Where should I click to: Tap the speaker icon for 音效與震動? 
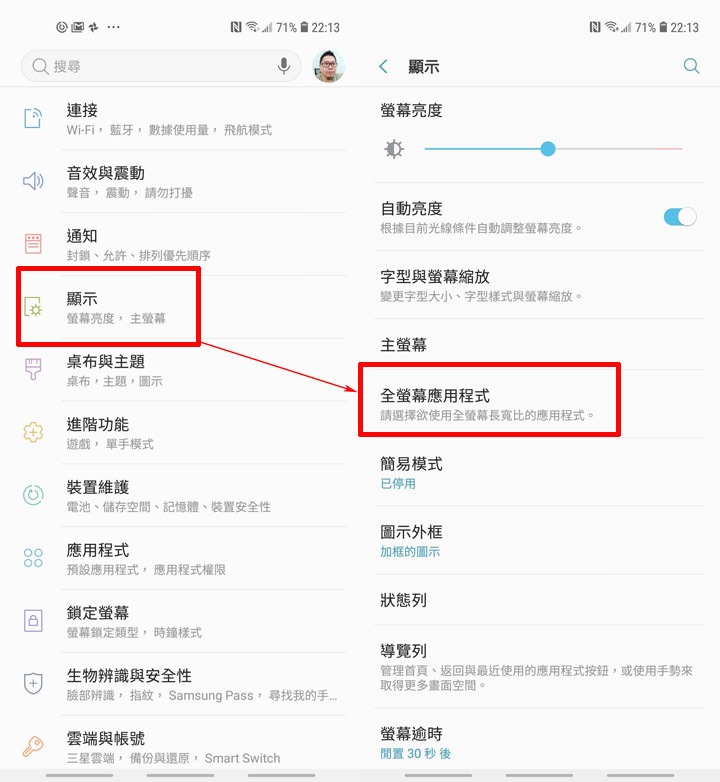[x=33, y=181]
